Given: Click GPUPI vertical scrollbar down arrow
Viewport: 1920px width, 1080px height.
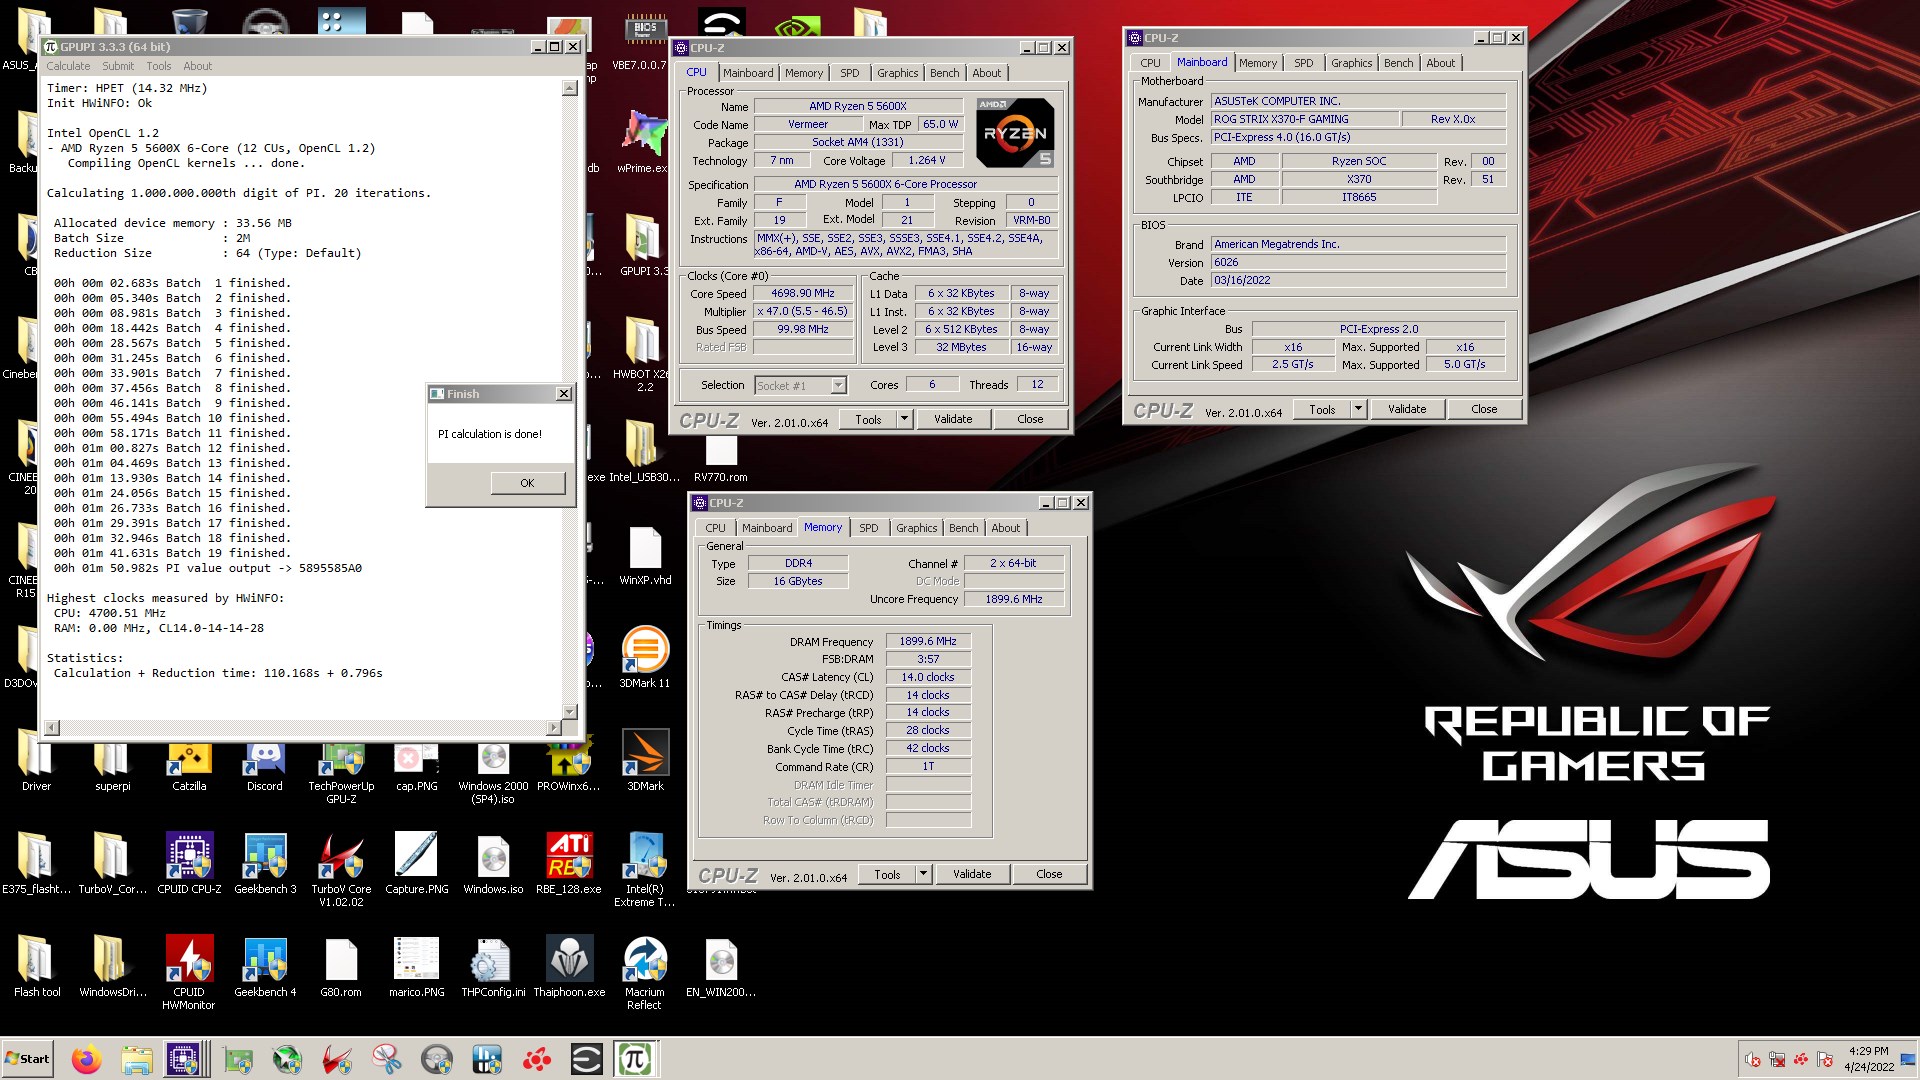Looking at the screenshot, I should click(x=570, y=712).
